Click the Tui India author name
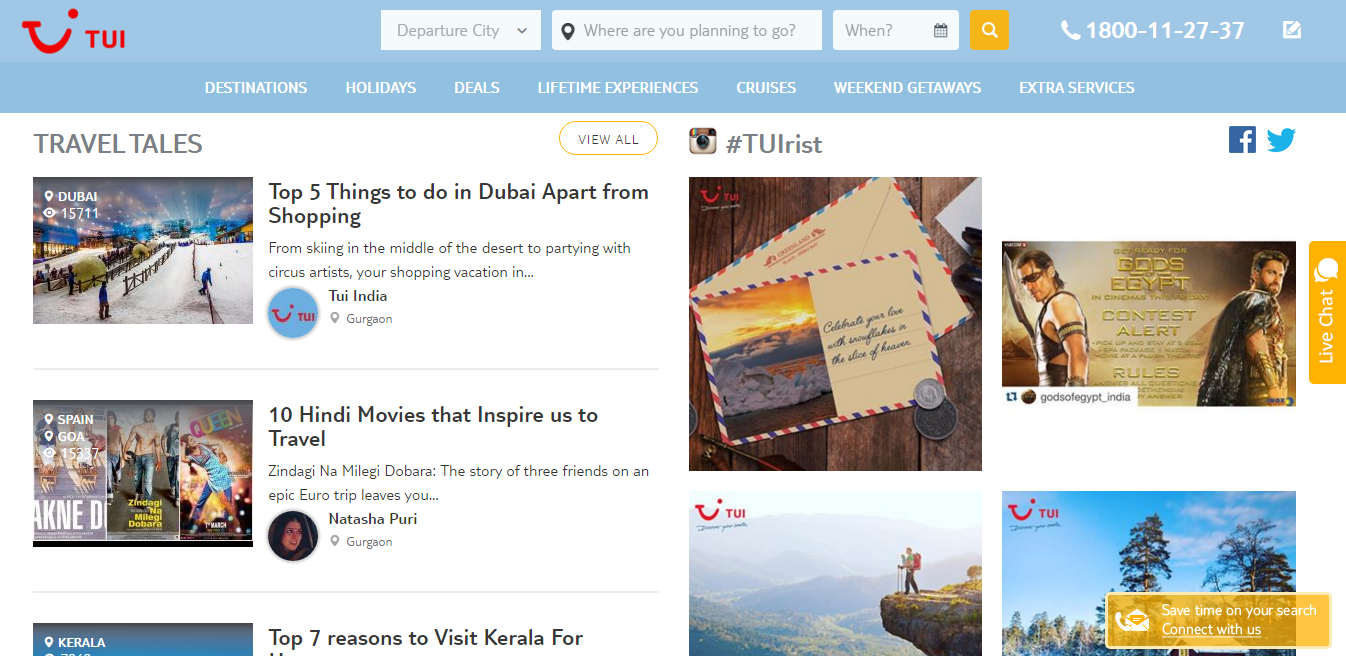1346x656 pixels. [358, 296]
